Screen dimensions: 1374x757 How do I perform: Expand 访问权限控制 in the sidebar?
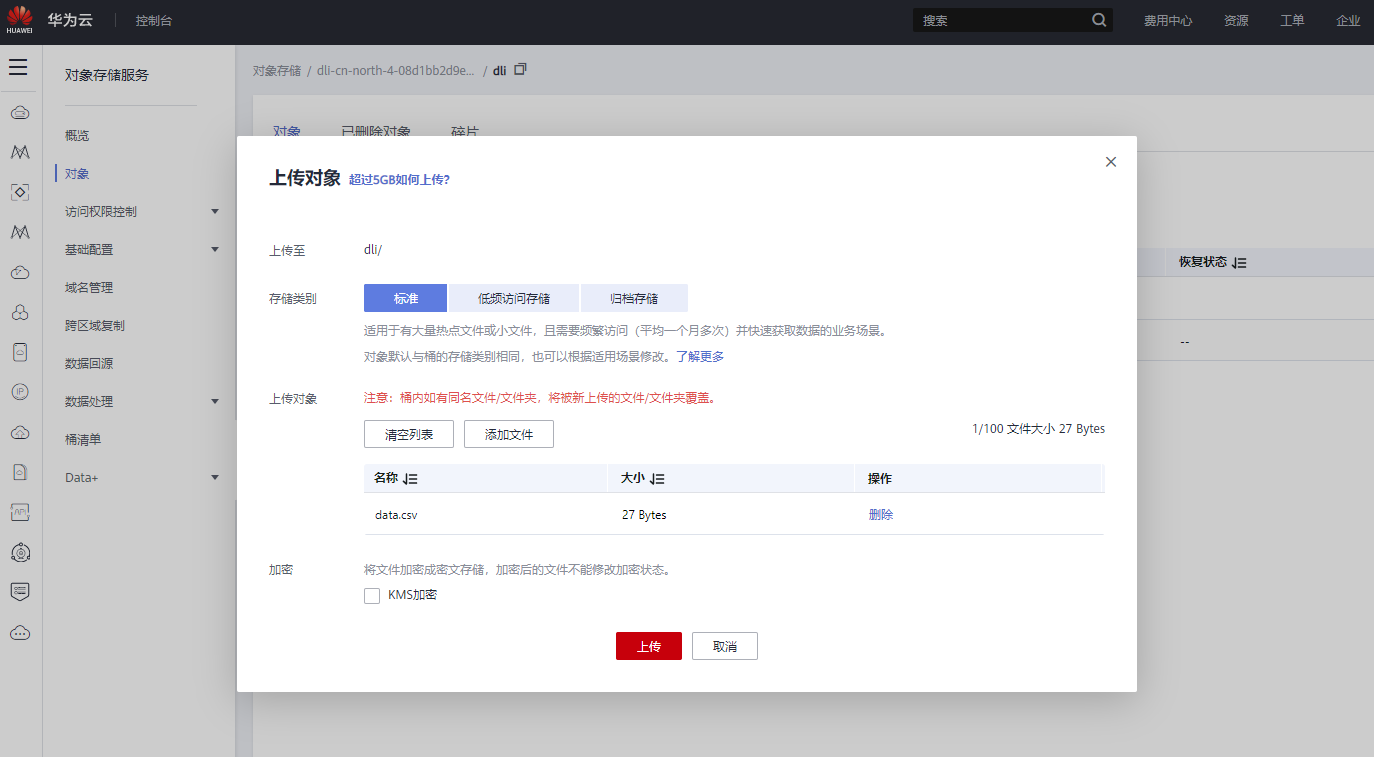[215, 212]
